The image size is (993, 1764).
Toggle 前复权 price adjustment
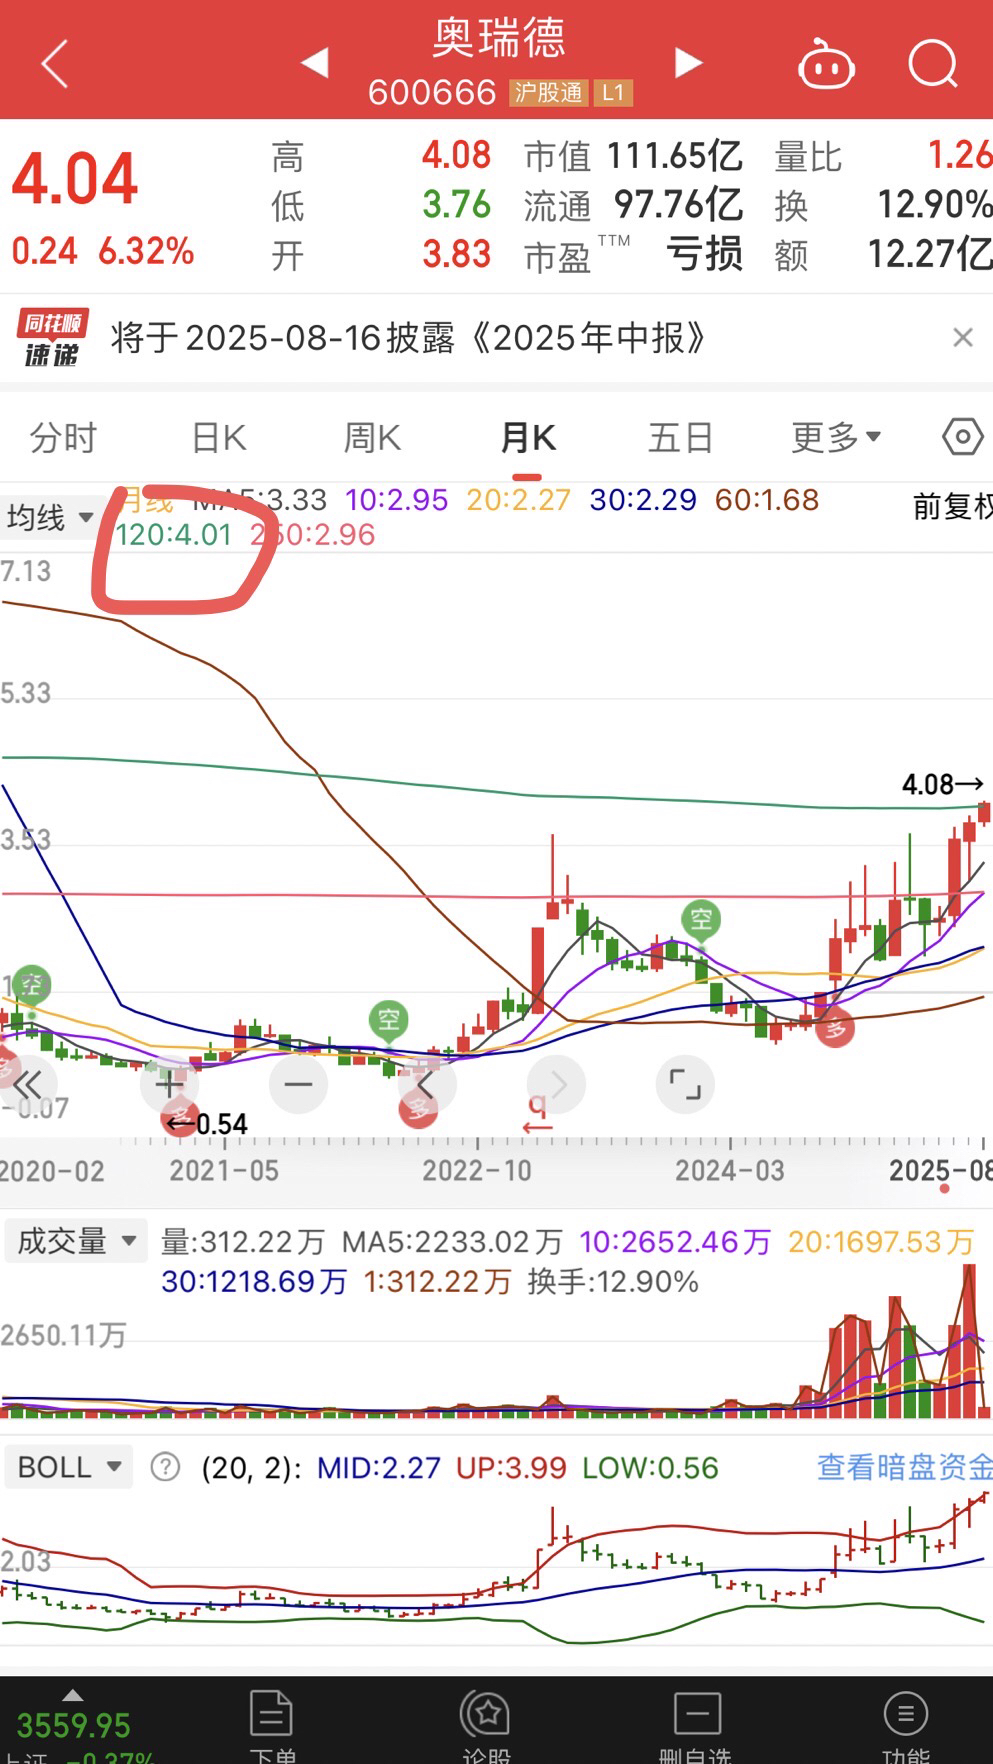coord(952,507)
